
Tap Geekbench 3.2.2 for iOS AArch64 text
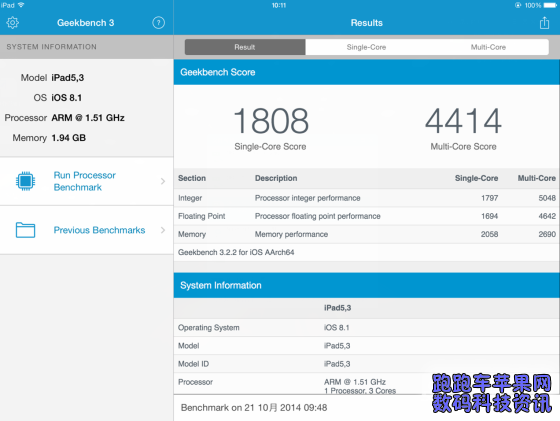click(236, 252)
